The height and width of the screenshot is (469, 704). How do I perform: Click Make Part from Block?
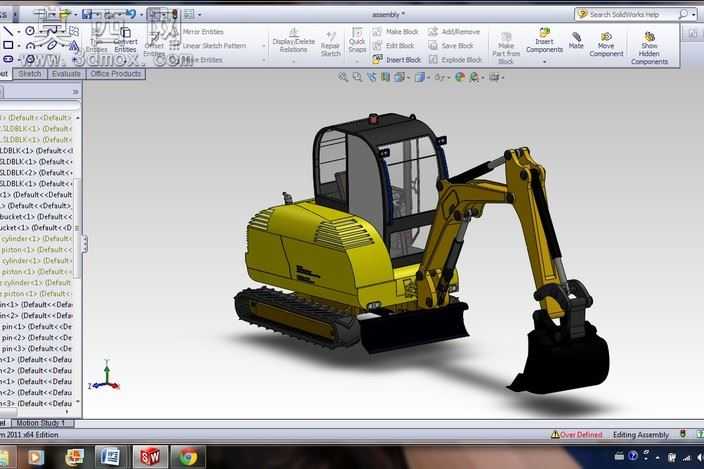[506, 48]
